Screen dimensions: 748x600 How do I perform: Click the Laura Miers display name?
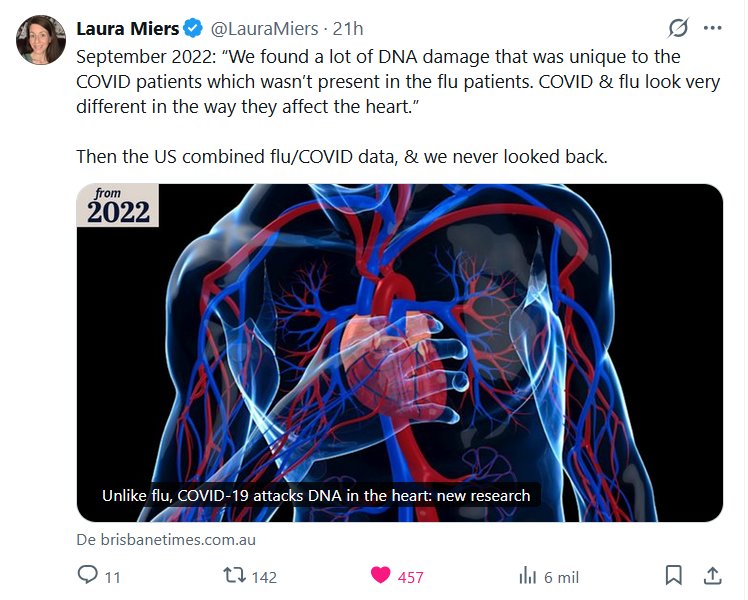click(x=128, y=29)
